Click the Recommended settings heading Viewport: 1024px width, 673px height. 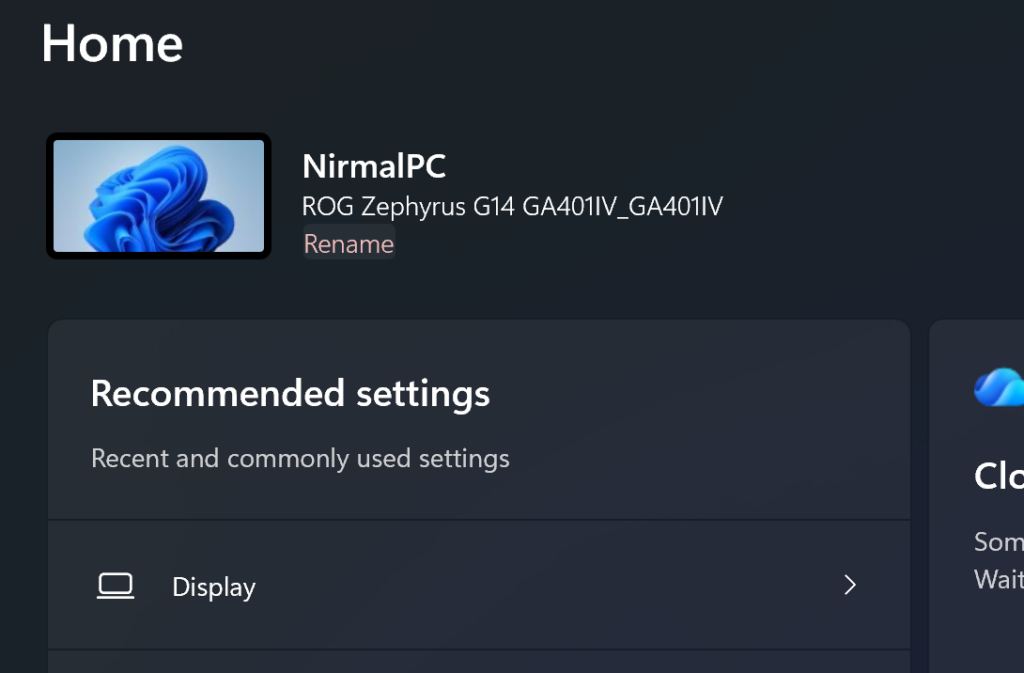tap(290, 393)
